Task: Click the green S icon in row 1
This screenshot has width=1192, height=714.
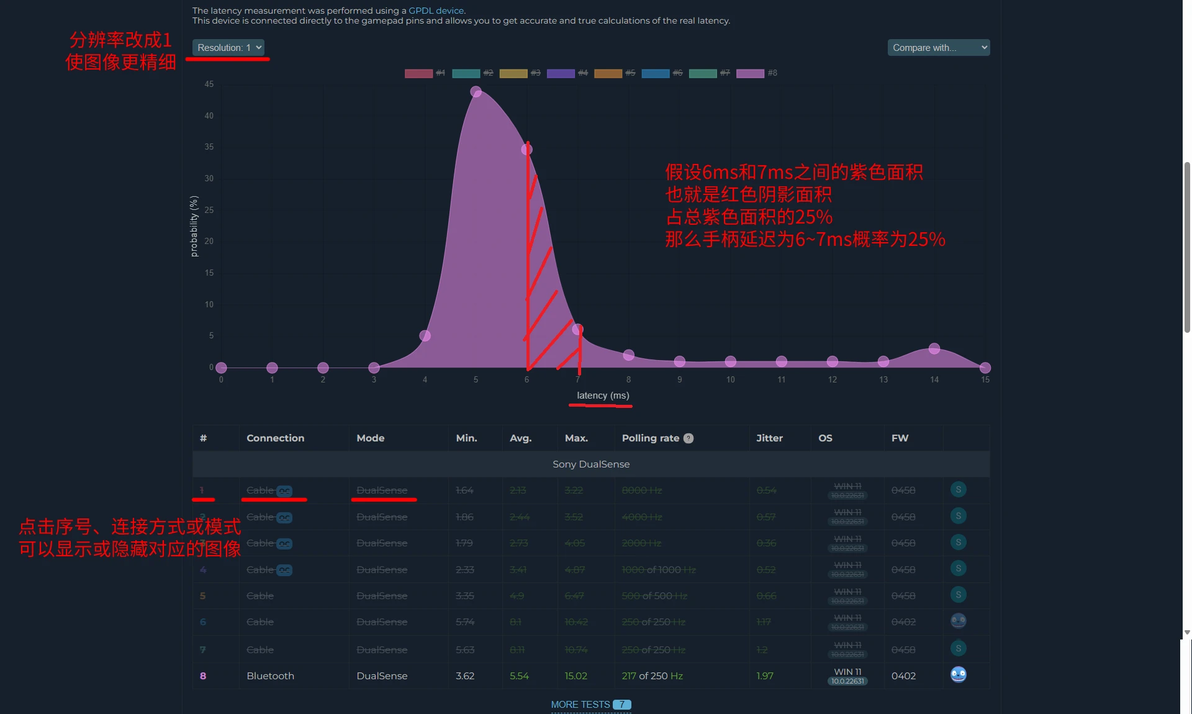Action: point(958,490)
